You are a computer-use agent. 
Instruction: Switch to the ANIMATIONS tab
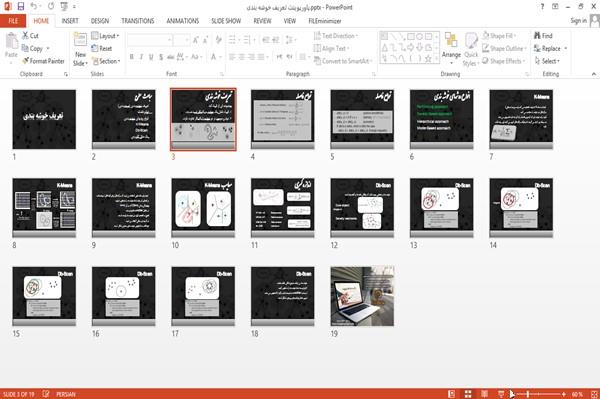[x=183, y=21]
